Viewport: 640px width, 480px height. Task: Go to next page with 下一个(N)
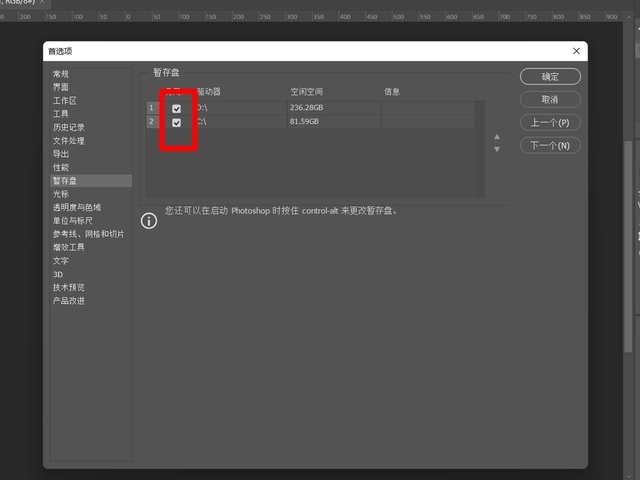(x=550, y=146)
